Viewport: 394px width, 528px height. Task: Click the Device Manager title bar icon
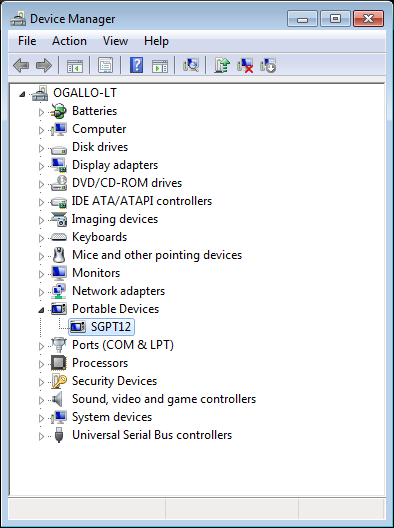click(x=18, y=19)
